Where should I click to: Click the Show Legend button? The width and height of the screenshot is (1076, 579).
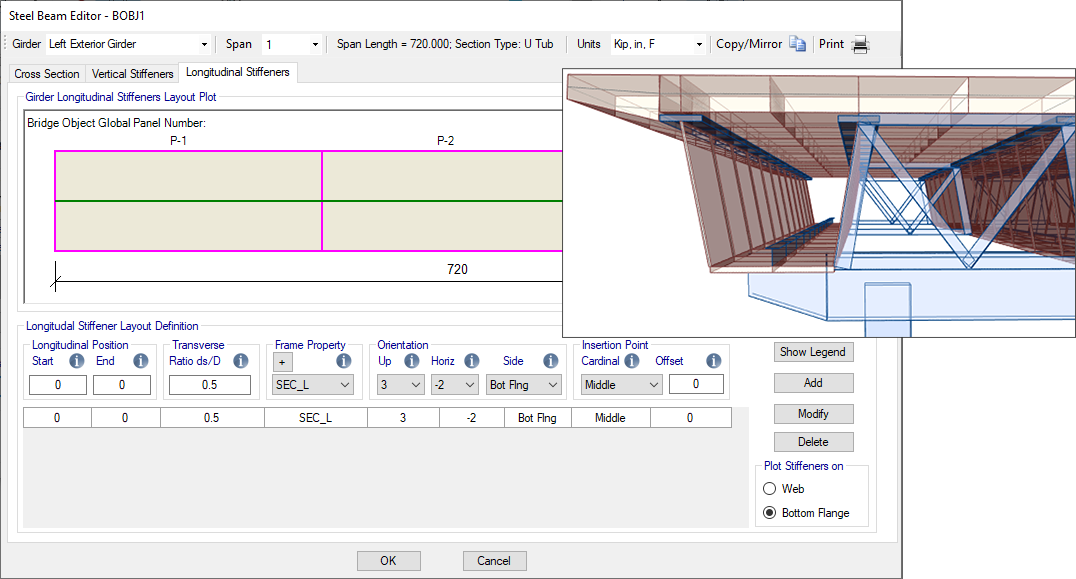(x=813, y=352)
